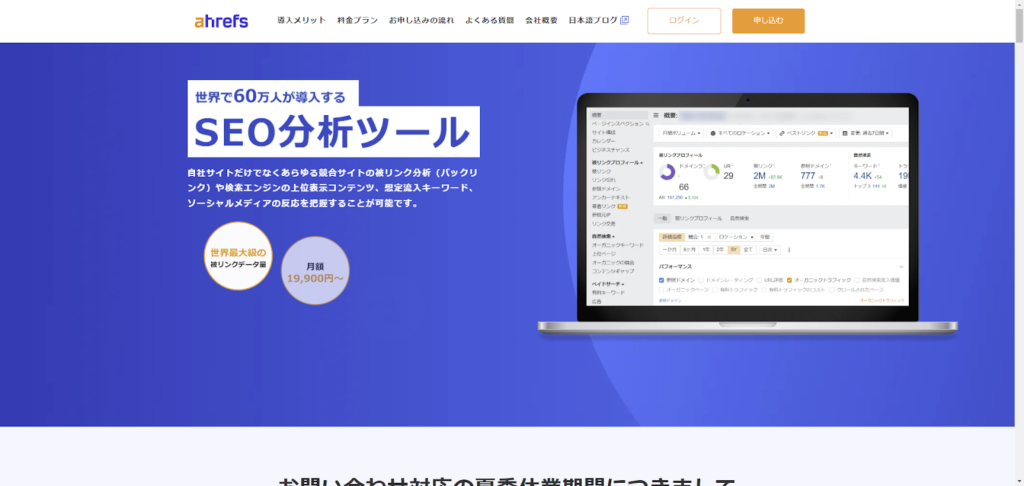This screenshot has height=486, width=1024.
Task: Toggle the 参照ドメイン checkbox
Action: 662,280
